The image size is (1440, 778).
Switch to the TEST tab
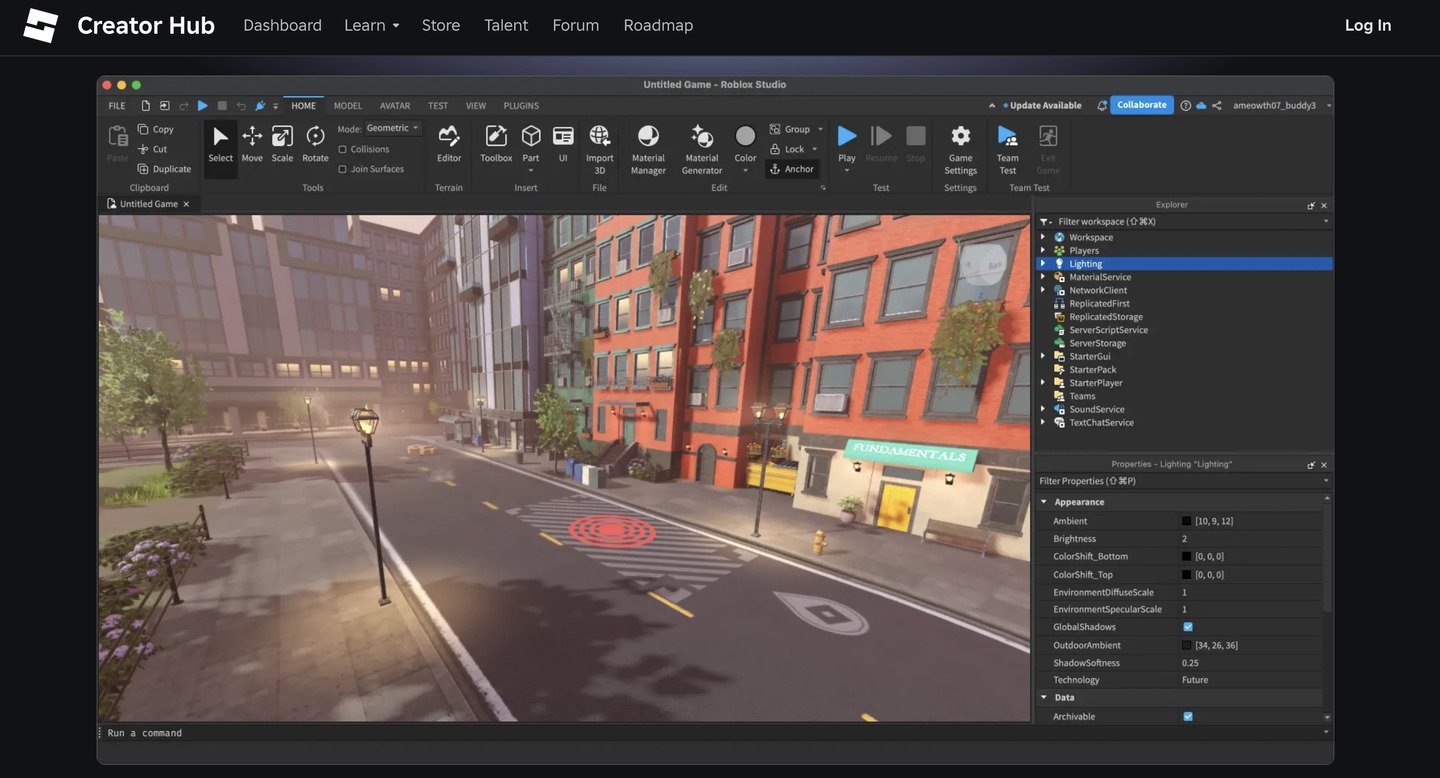pyautogui.click(x=438, y=106)
